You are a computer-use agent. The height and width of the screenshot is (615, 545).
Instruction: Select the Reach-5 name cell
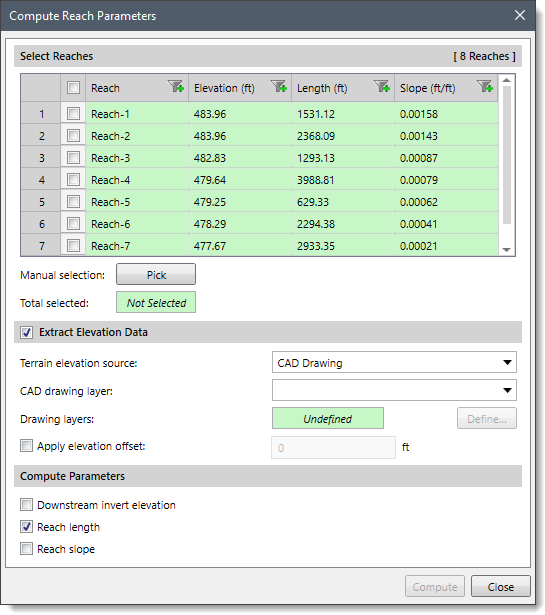click(137, 202)
